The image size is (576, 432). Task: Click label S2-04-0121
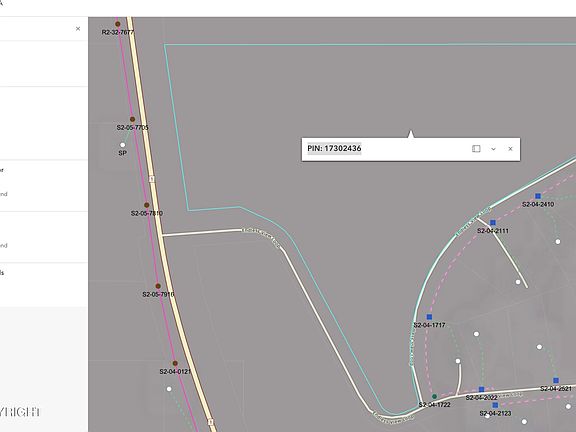175,372
